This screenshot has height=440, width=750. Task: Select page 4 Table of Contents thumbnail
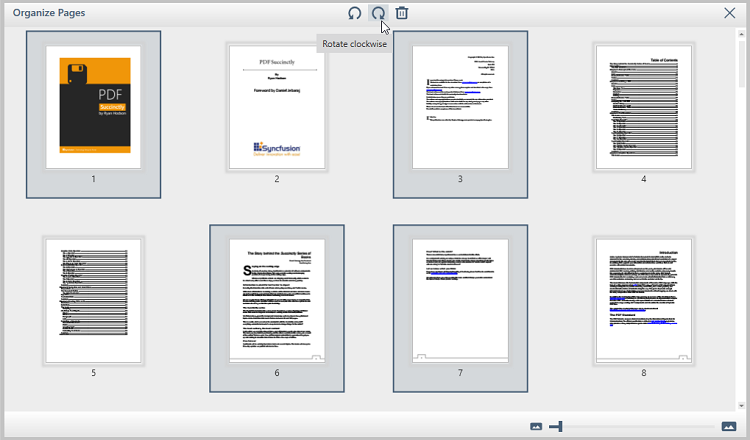[x=644, y=106]
